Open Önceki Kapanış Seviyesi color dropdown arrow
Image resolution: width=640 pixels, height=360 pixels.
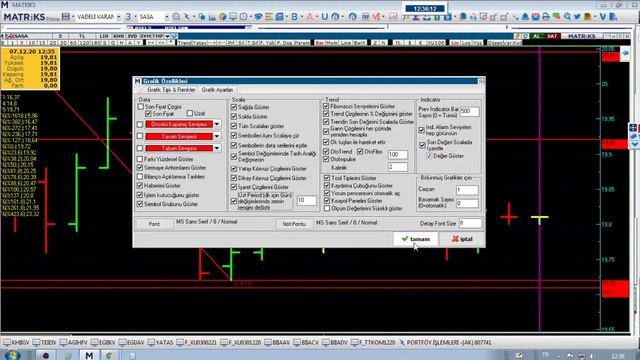217,124
